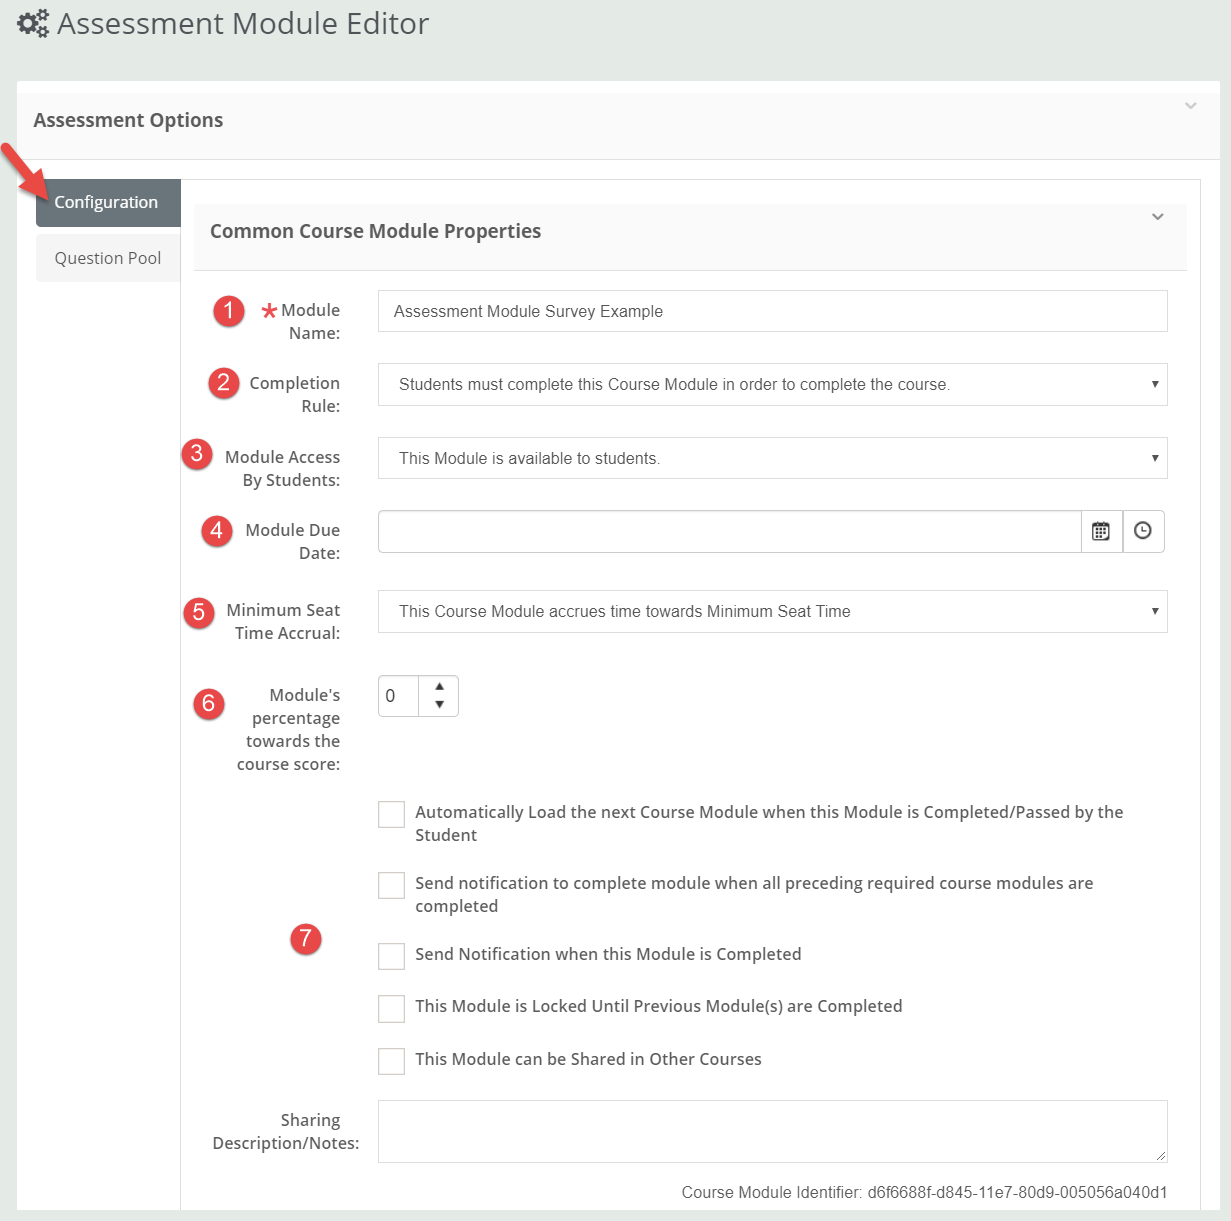Image resolution: width=1231 pixels, height=1221 pixels.
Task: Click red marker 1 beside Module Name
Action: [x=228, y=311]
